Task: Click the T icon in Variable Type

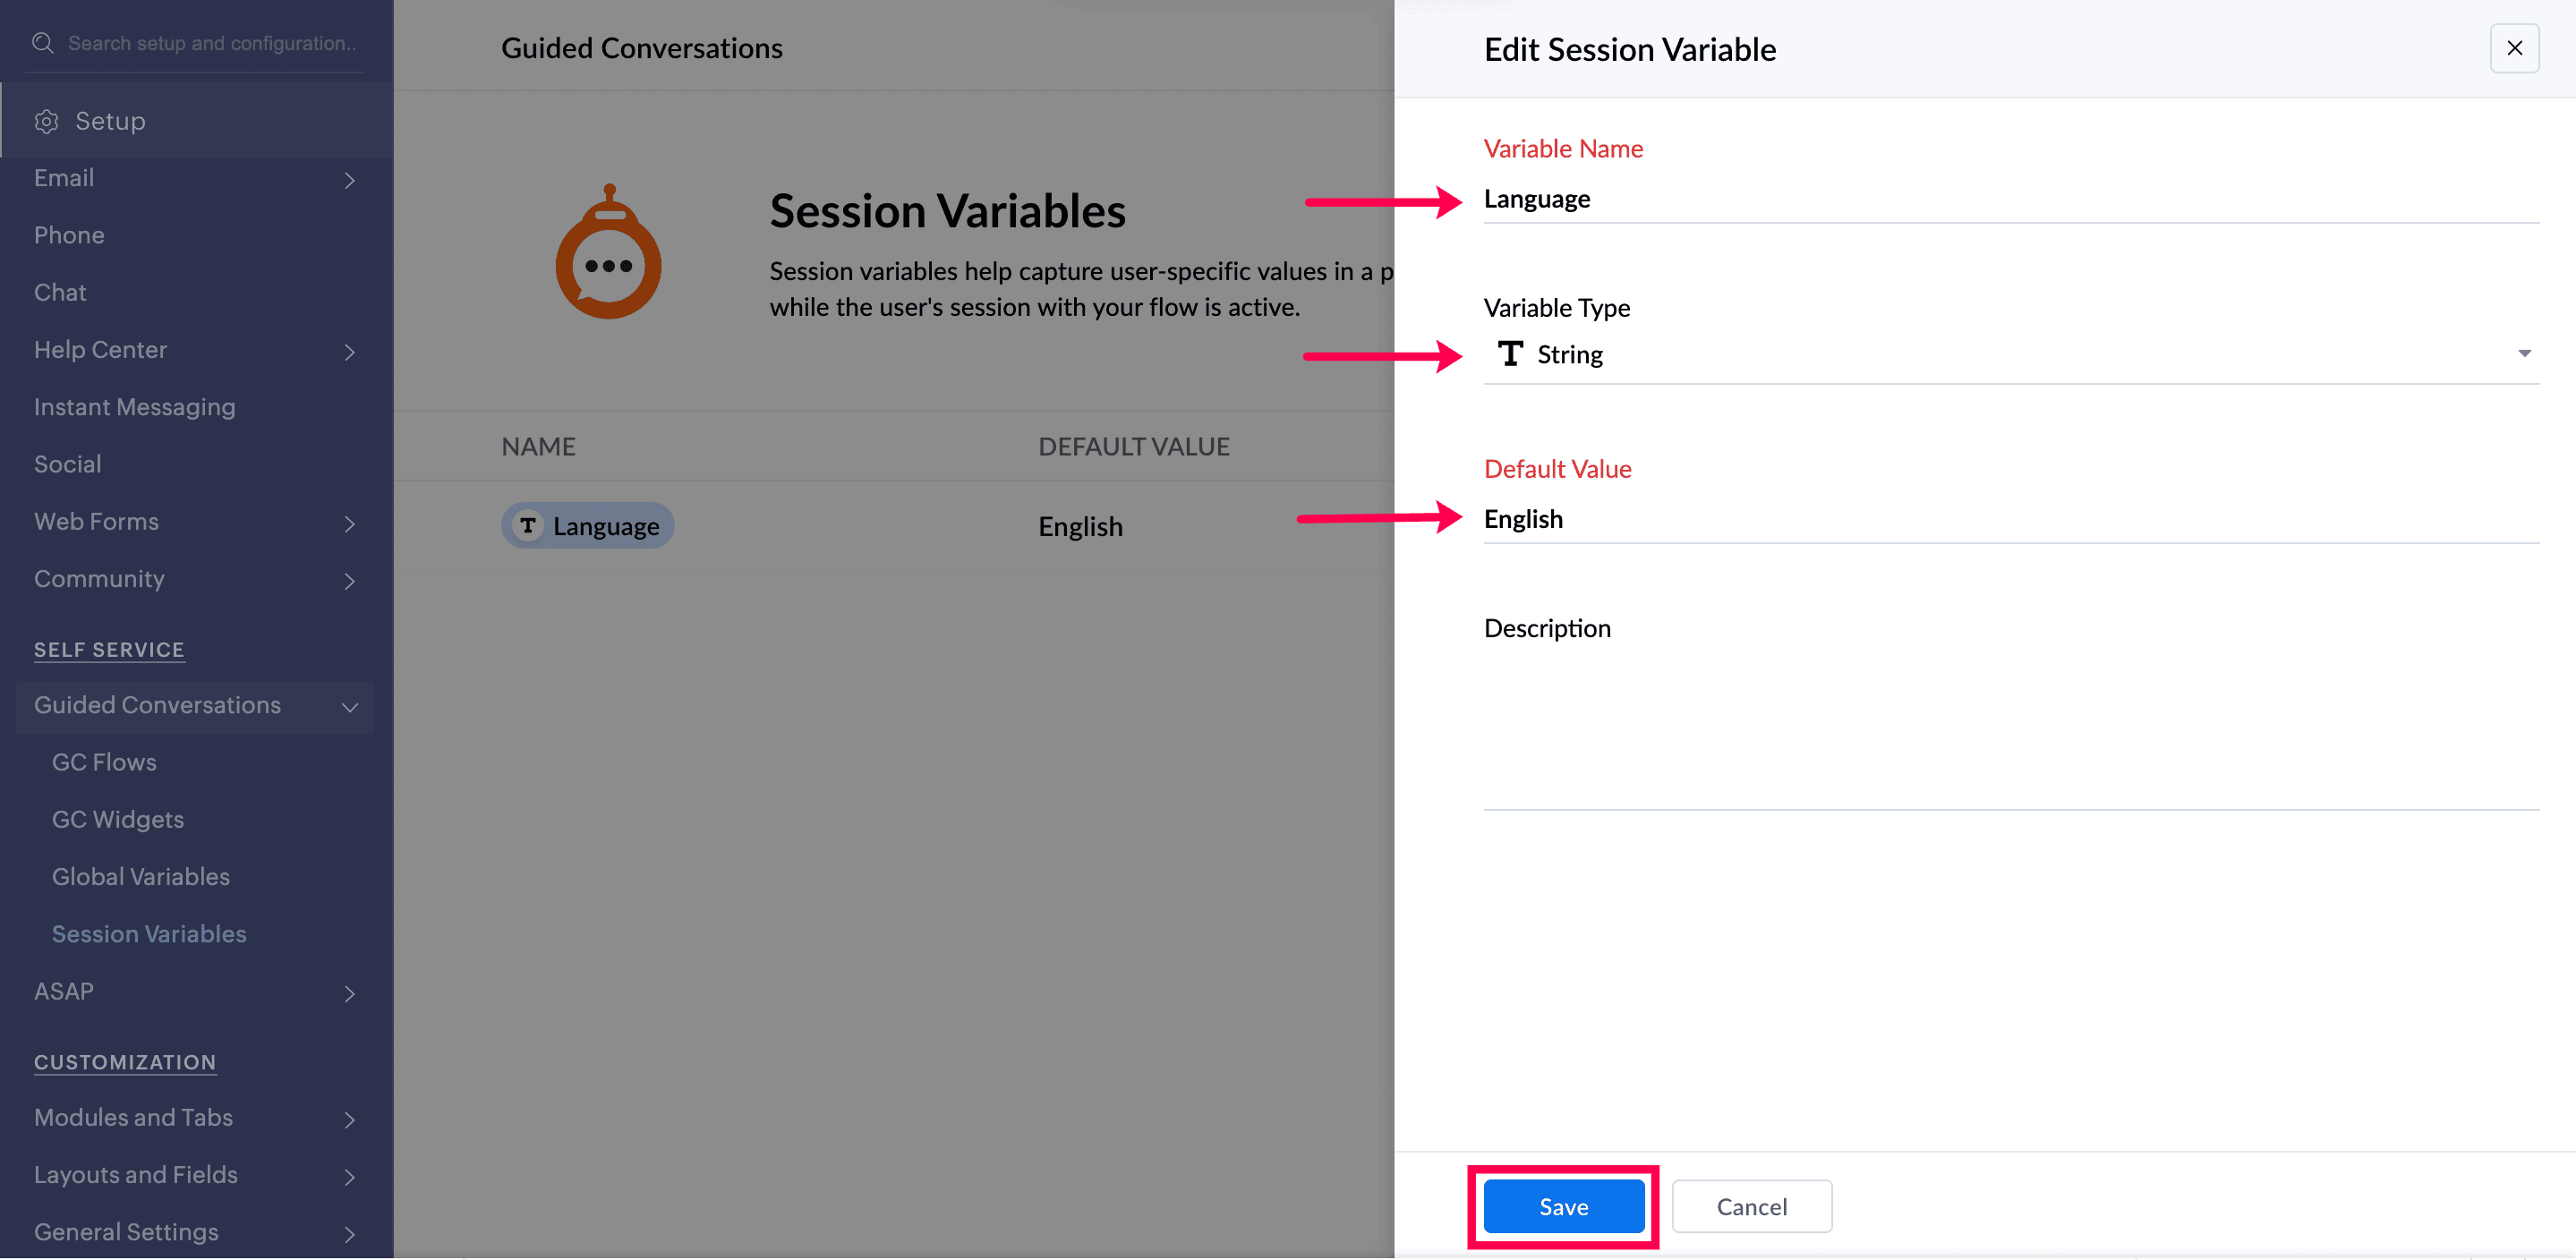Action: (1509, 354)
